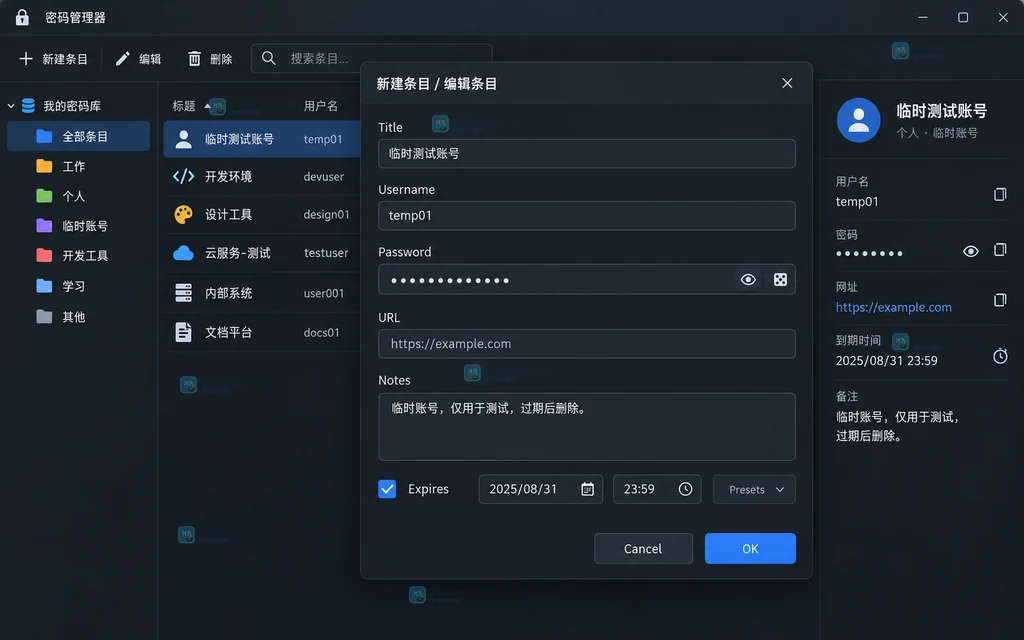This screenshot has height=640, width=1024.
Task: Select the red 开发工具 folder icon
Action: [x=44, y=255]
